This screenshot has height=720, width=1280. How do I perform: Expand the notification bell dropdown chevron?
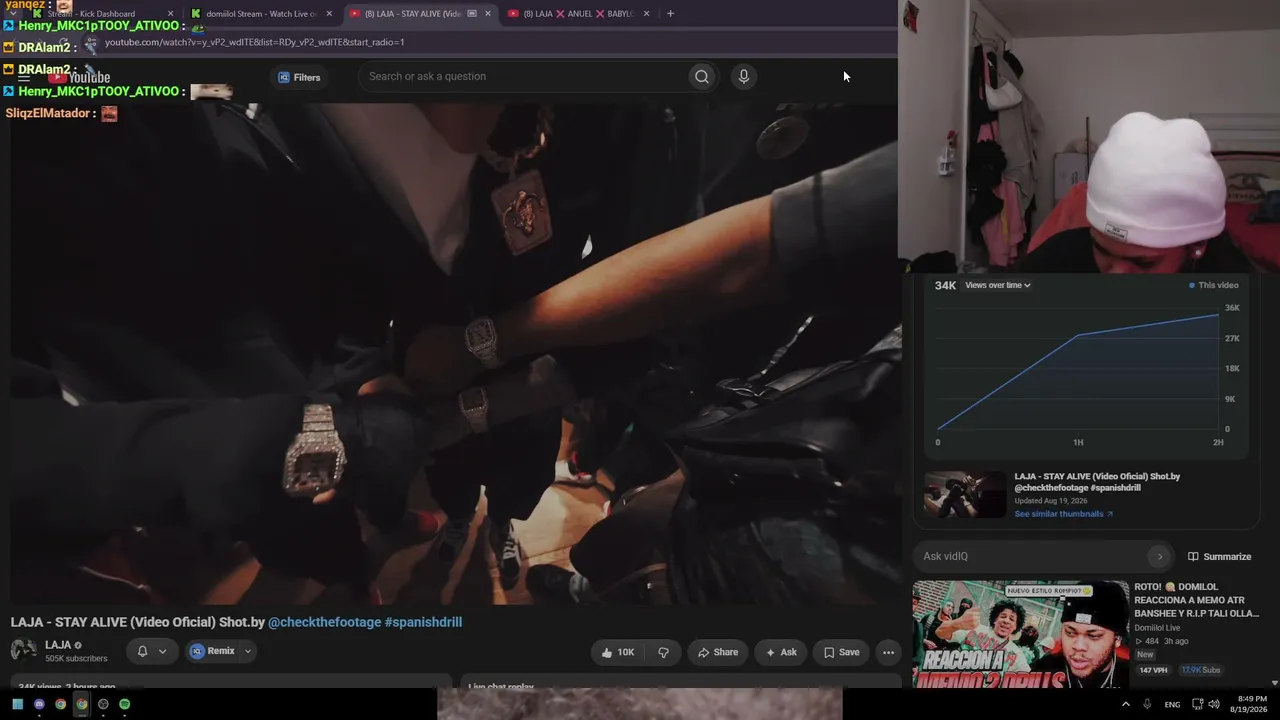click(x=162, y=651)
